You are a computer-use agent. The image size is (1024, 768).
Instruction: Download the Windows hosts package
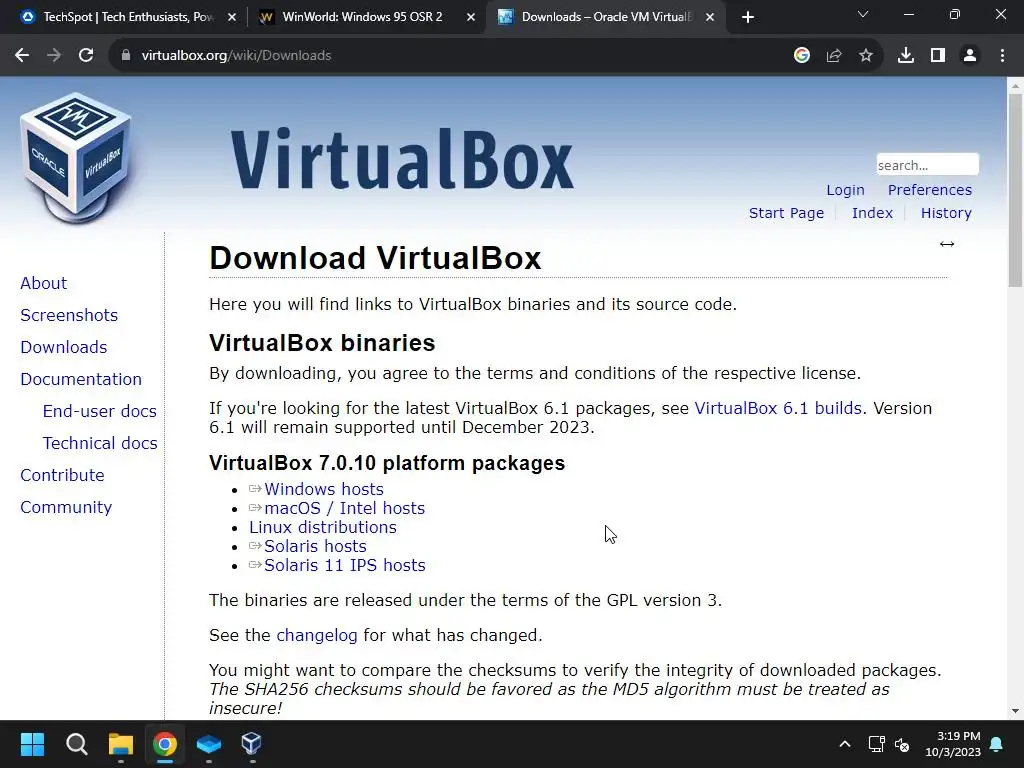(324, 489)
